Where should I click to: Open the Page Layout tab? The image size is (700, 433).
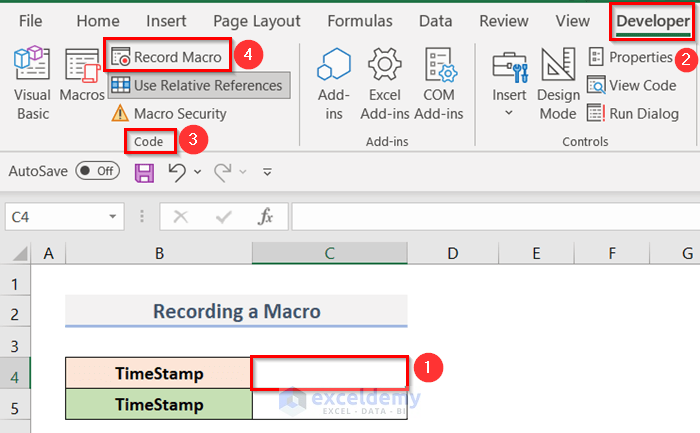click(254, 20)
